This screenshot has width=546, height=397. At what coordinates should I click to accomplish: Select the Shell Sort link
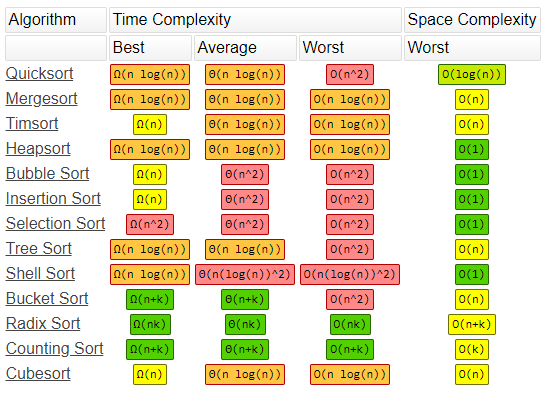(40, 274)
